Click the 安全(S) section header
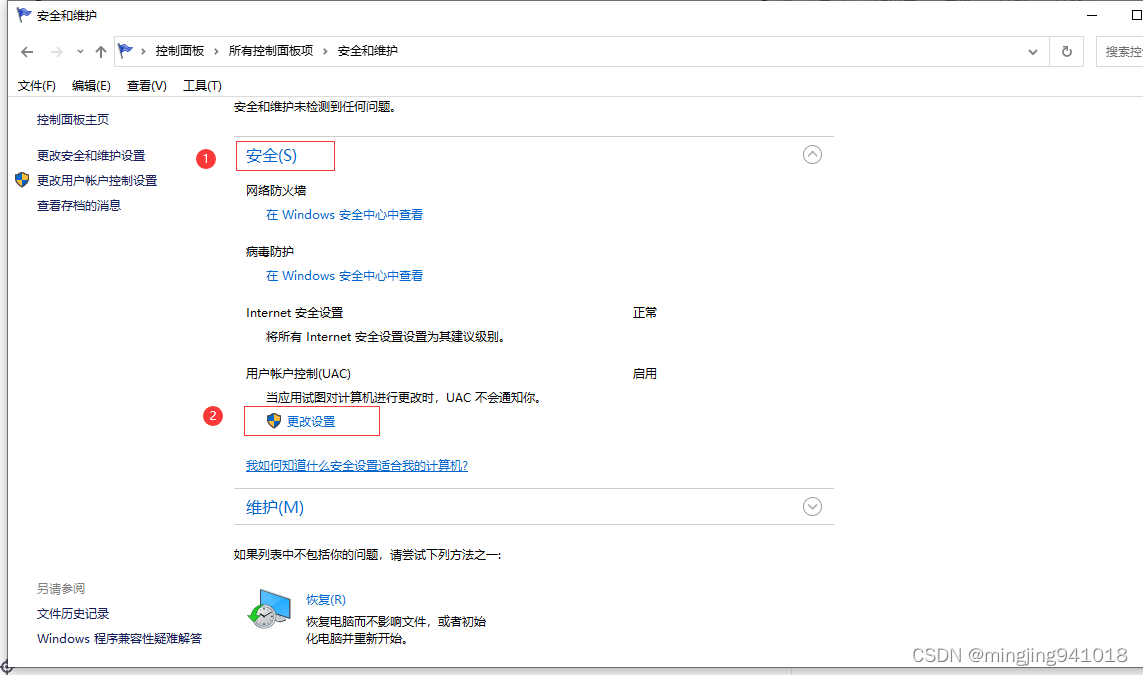The image size is (1143, 675). coord(271,155)
